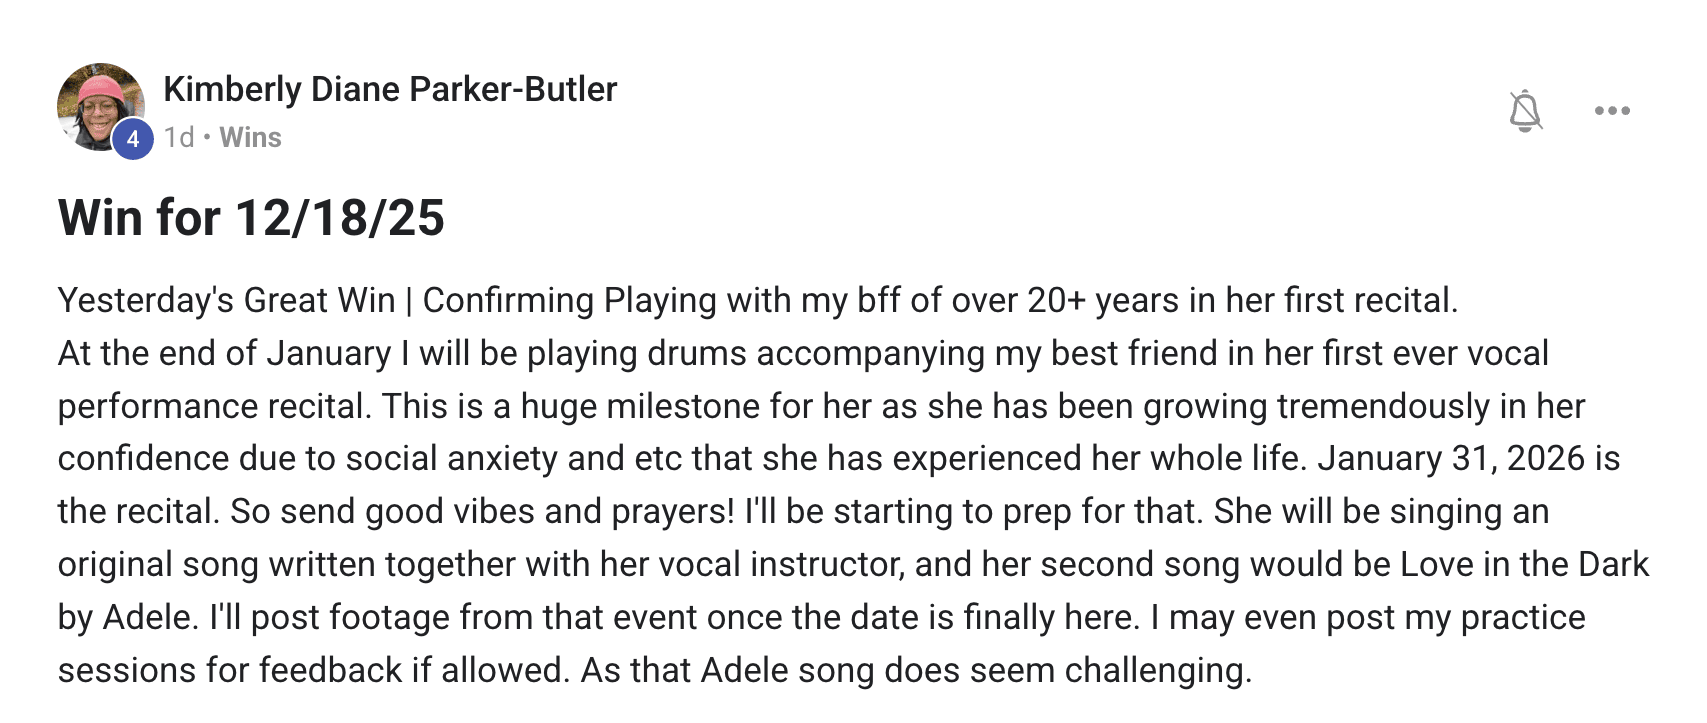
Task: Click the level 4 badge on avatar
Action: coord(133,140)
